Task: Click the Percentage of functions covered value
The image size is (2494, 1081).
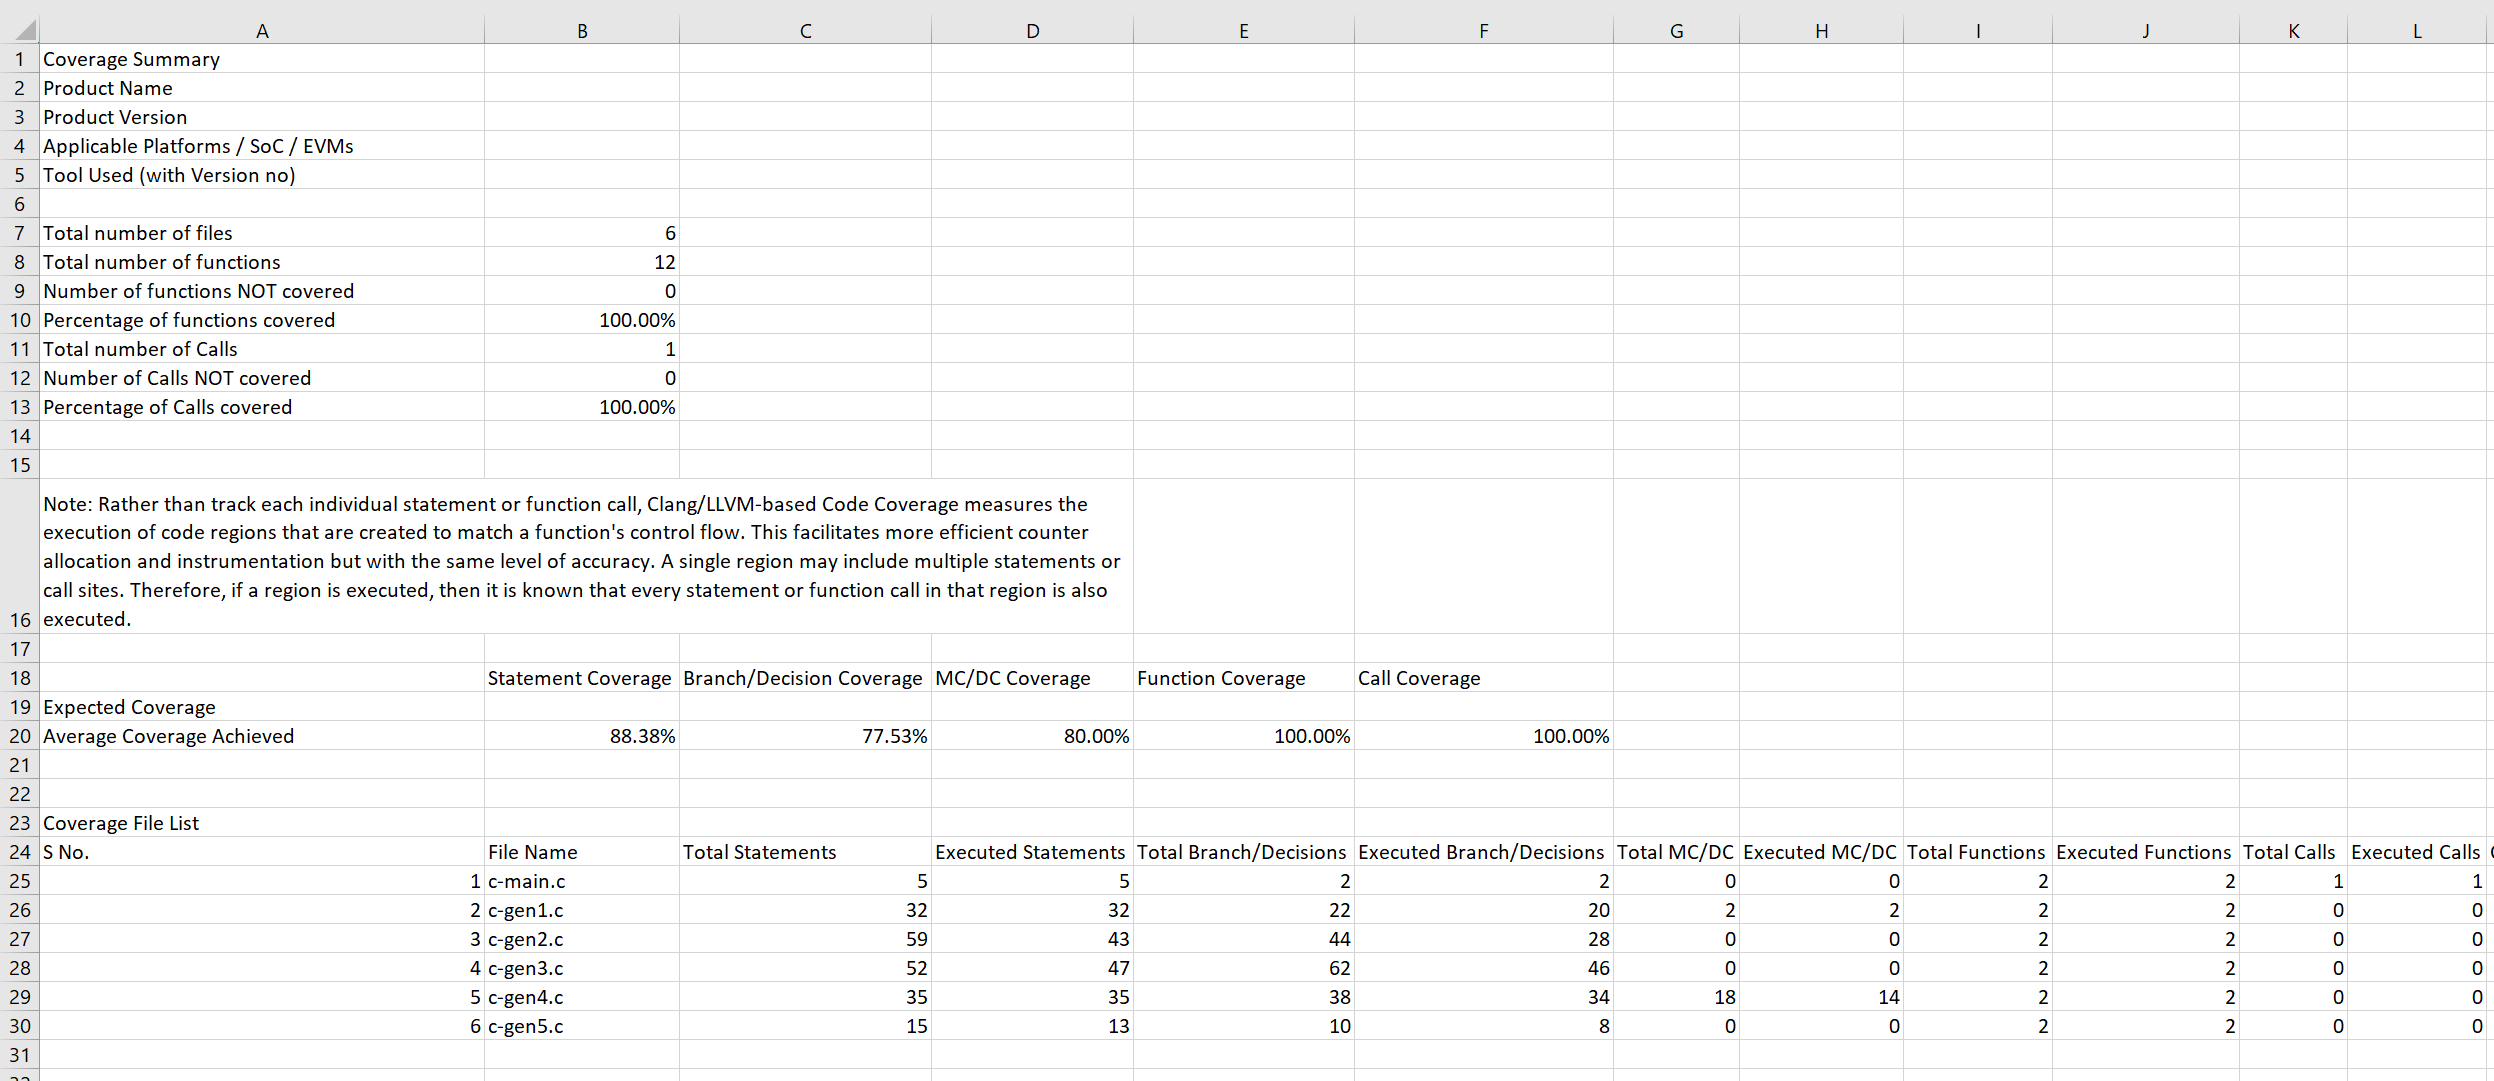Action: [636, 320]
